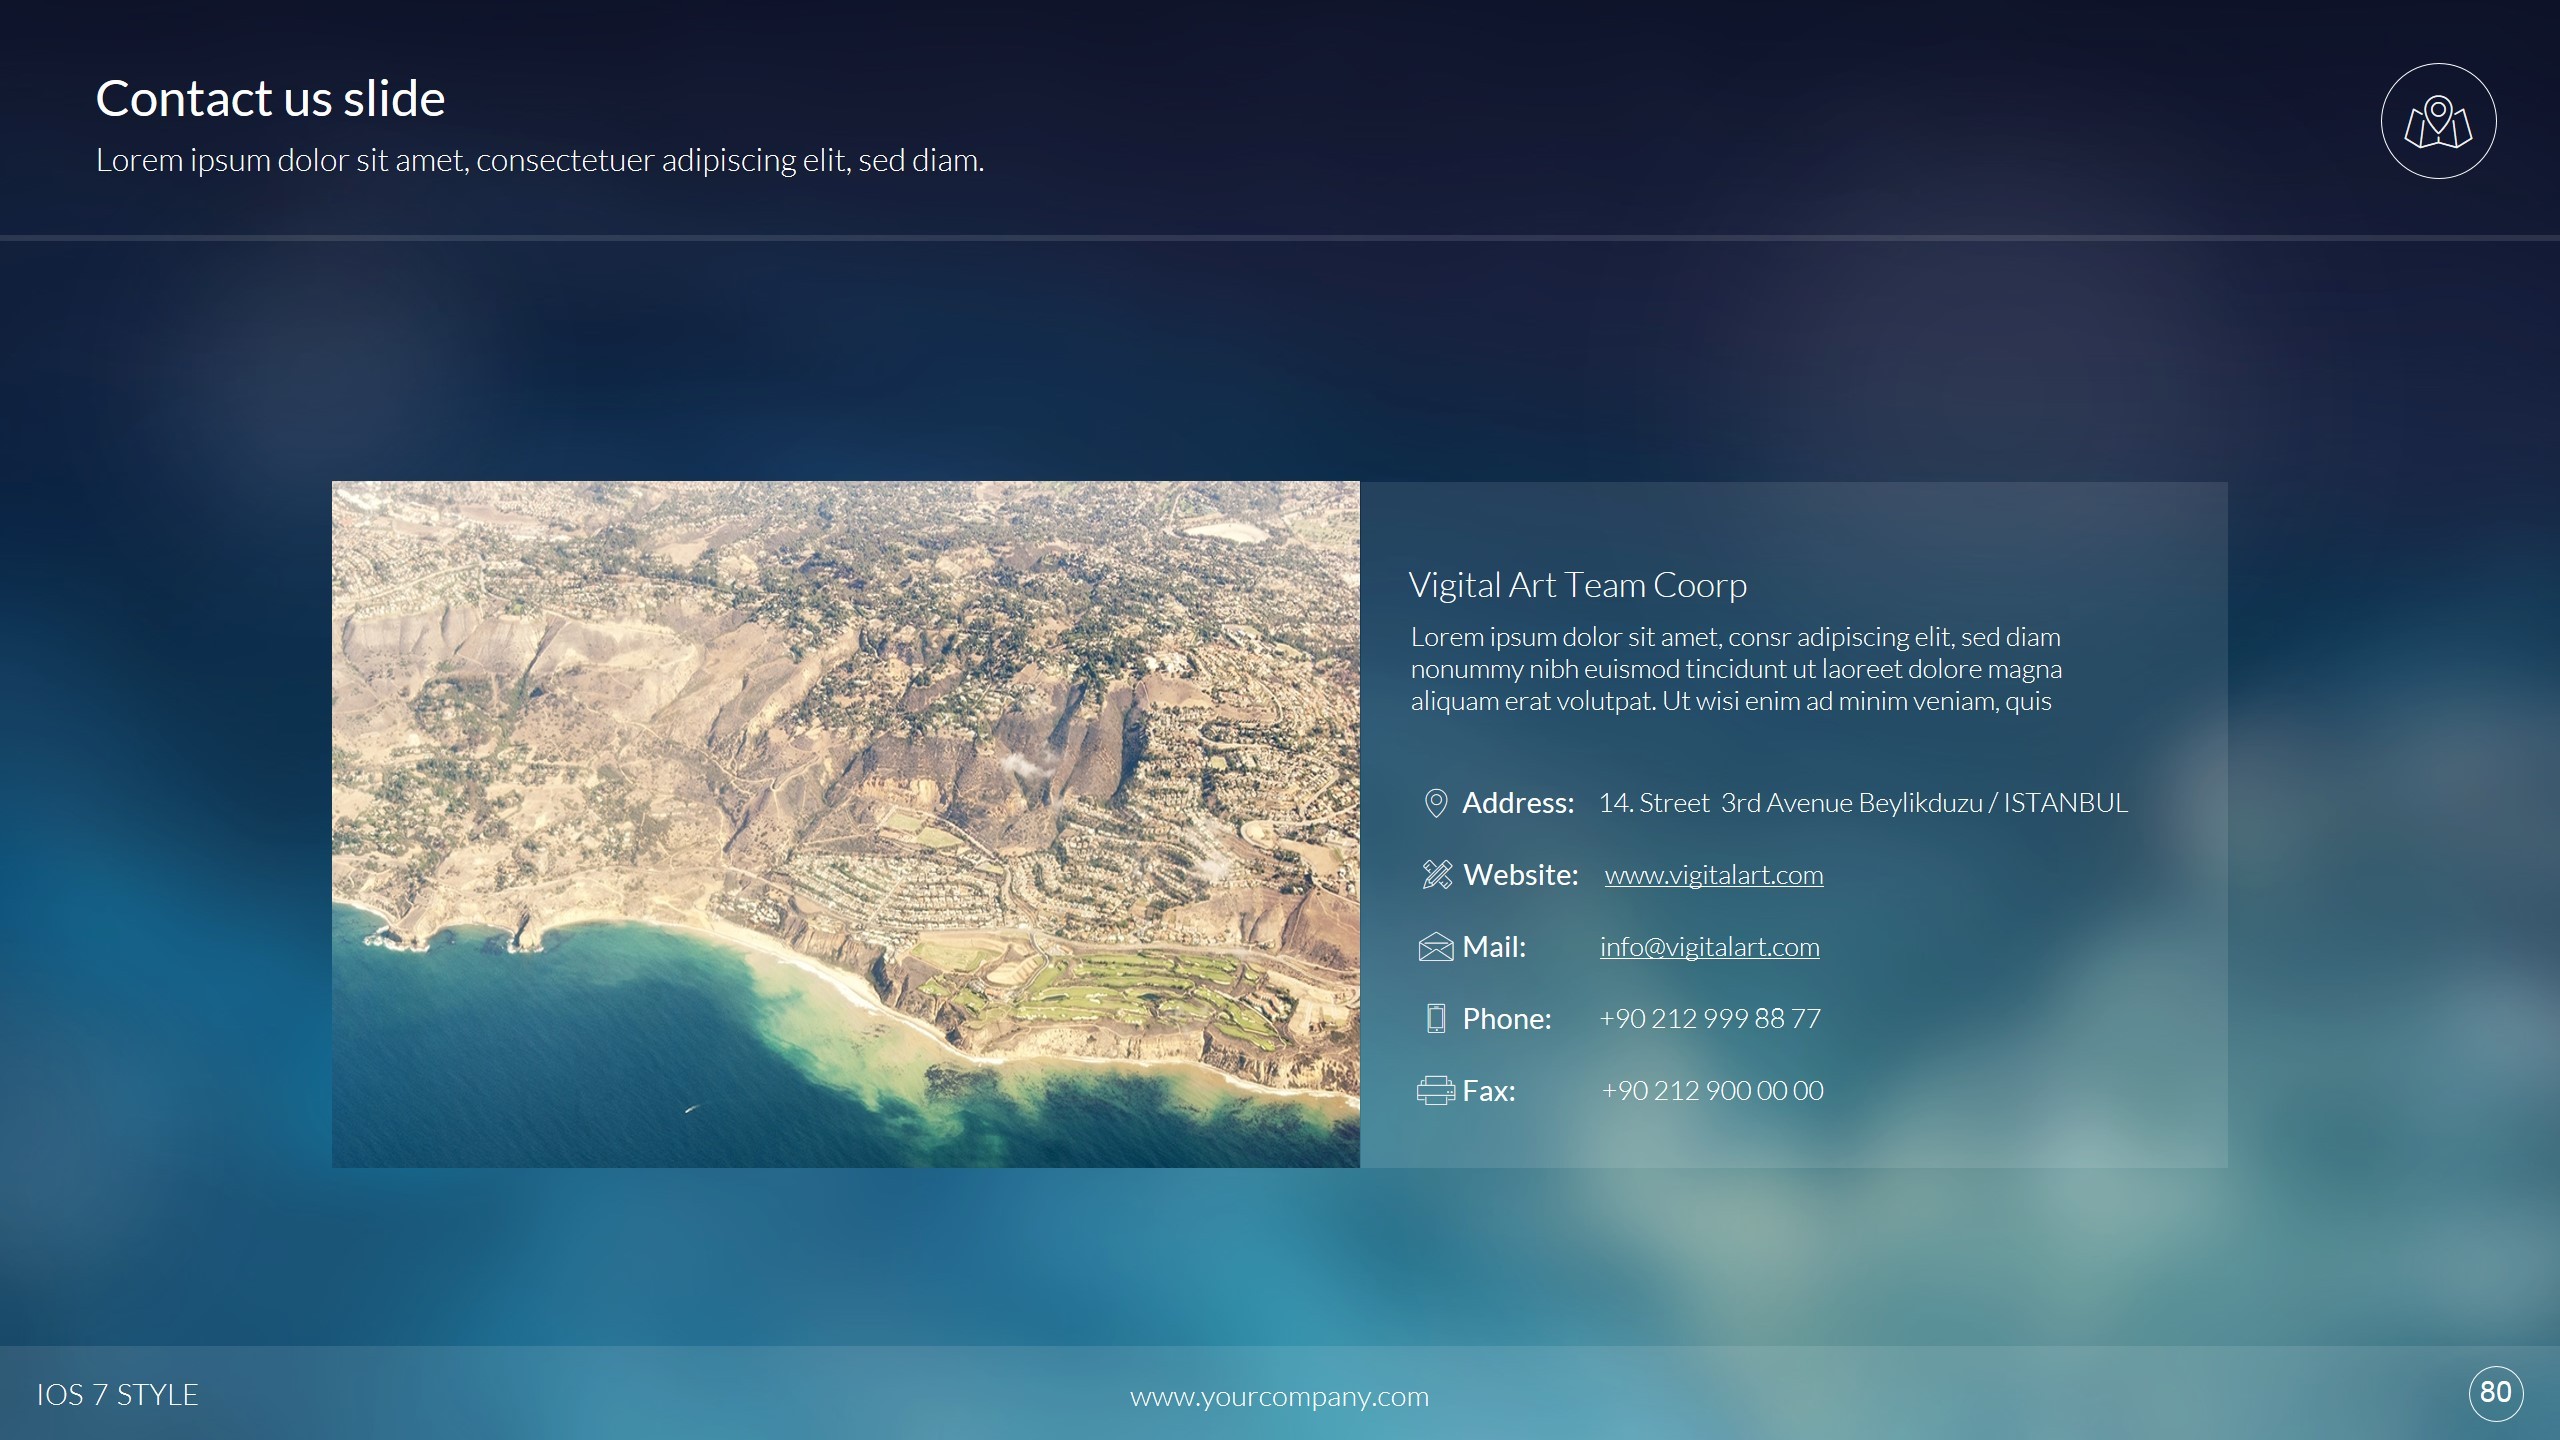
Task: Click the Address label text
Action: pyautogui.click(x=1517, y=803)
